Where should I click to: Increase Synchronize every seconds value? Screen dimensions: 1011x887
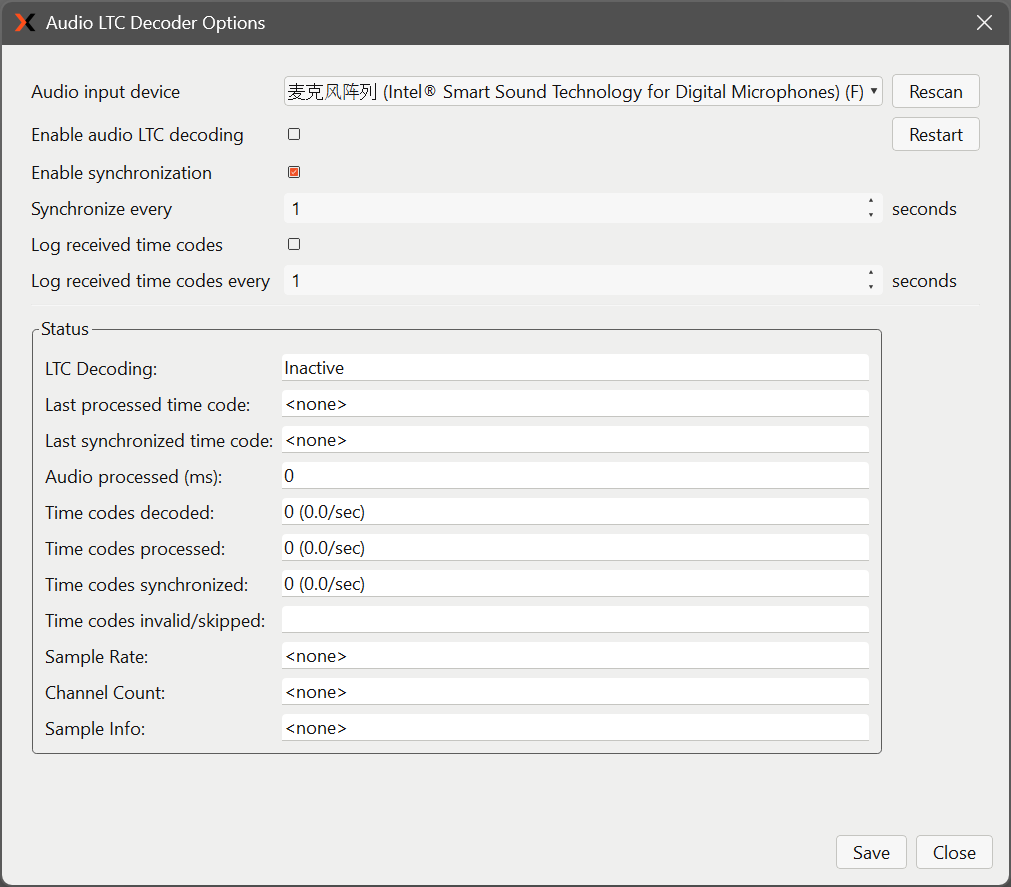coord(871,201)
